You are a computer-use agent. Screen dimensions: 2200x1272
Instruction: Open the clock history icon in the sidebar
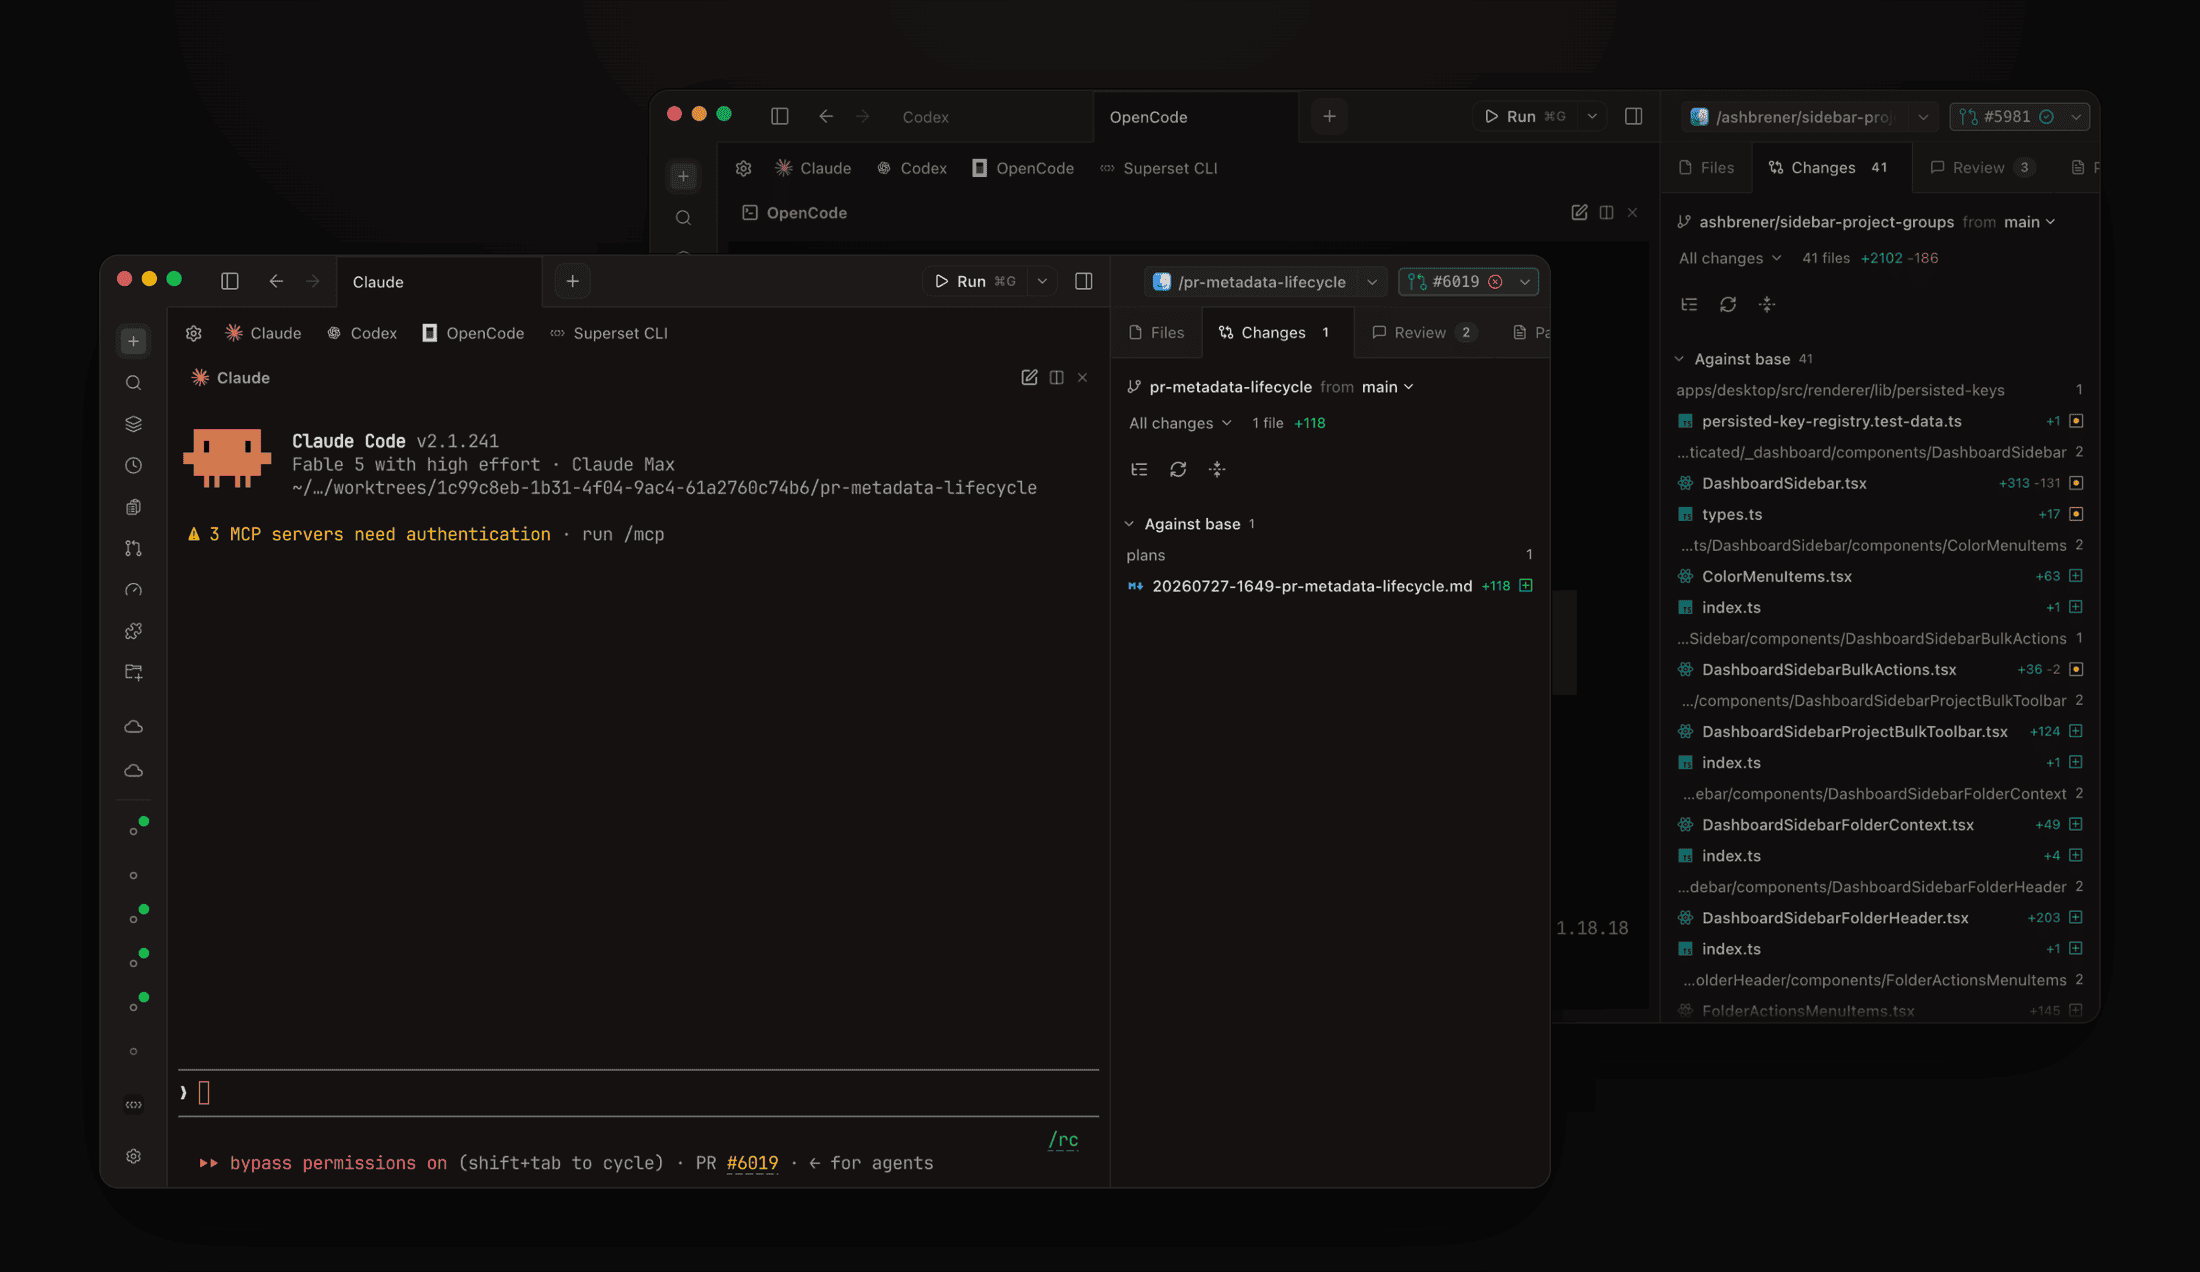click(133, 466)
